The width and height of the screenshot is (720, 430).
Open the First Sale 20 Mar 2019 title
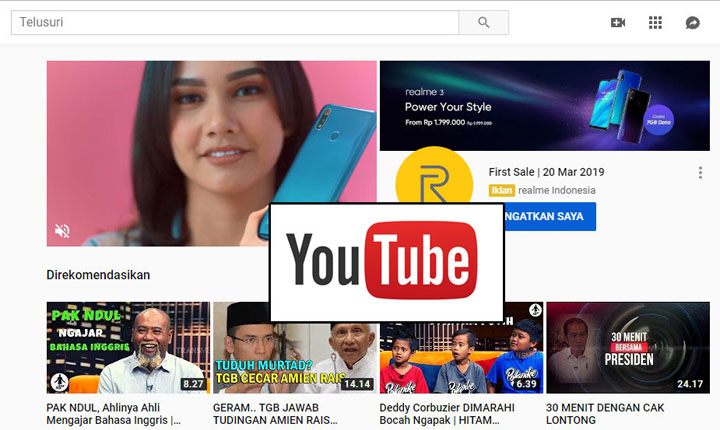[x=546, y=172]
